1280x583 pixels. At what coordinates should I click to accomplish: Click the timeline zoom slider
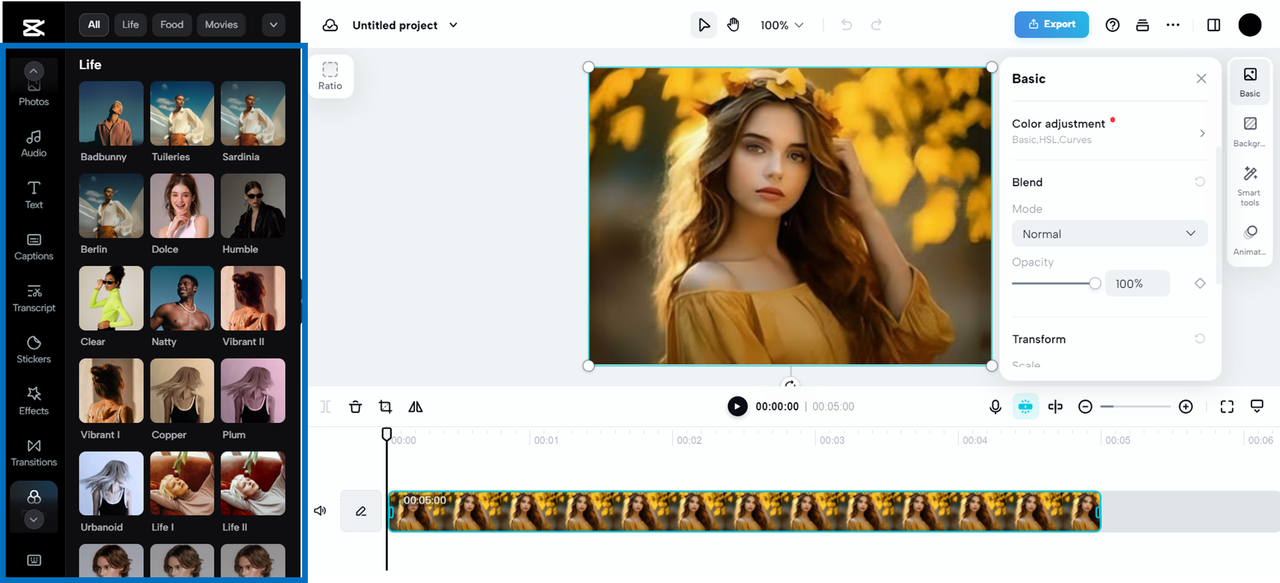click(x=1136, y=406)
